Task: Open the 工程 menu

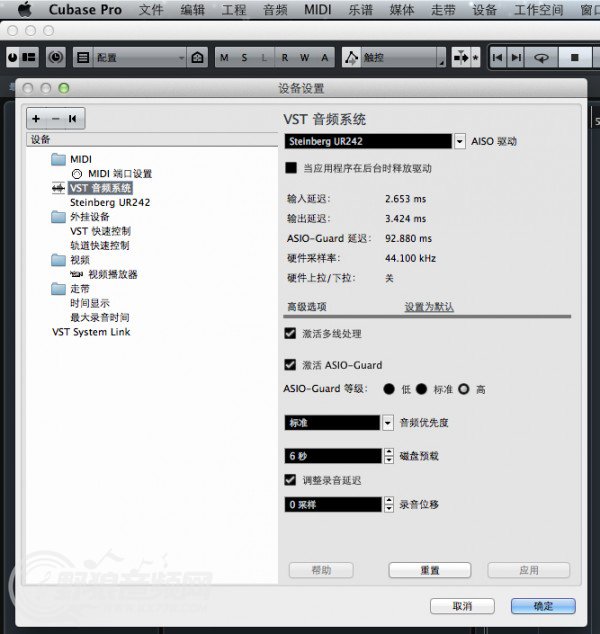Action: (234, 9)
